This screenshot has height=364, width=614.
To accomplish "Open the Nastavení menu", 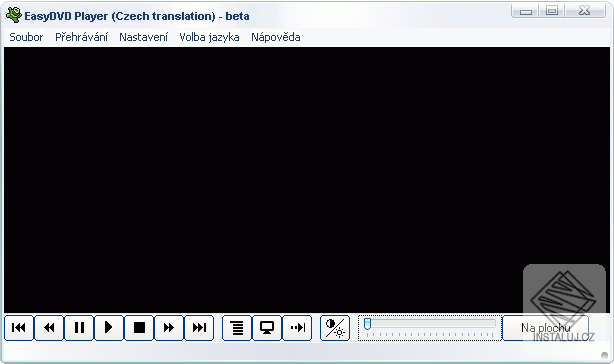I will 143,37.
